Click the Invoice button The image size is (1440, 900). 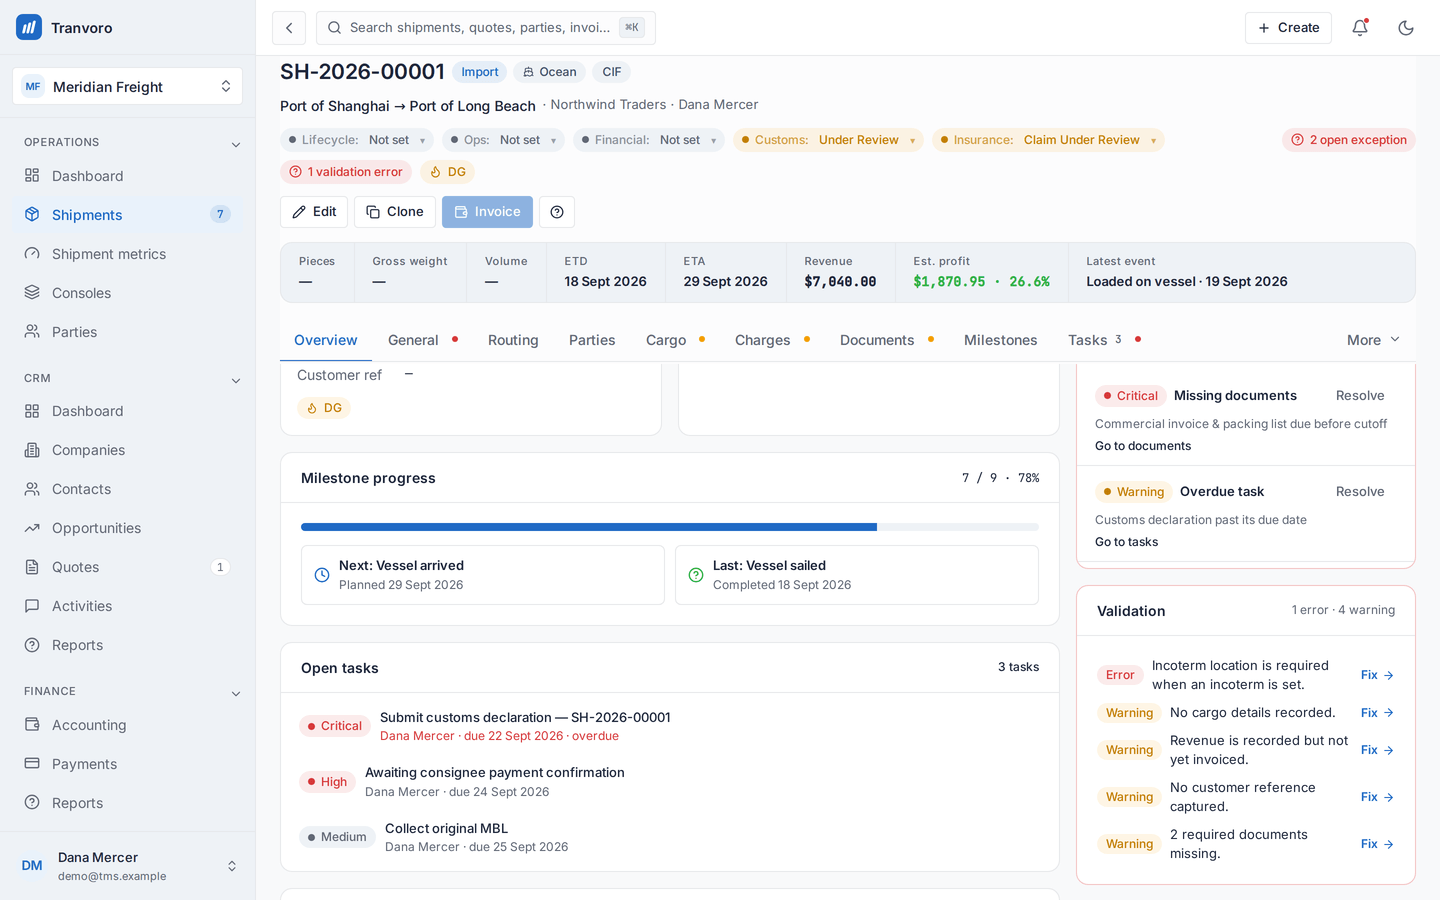click(x=487, y=212)
